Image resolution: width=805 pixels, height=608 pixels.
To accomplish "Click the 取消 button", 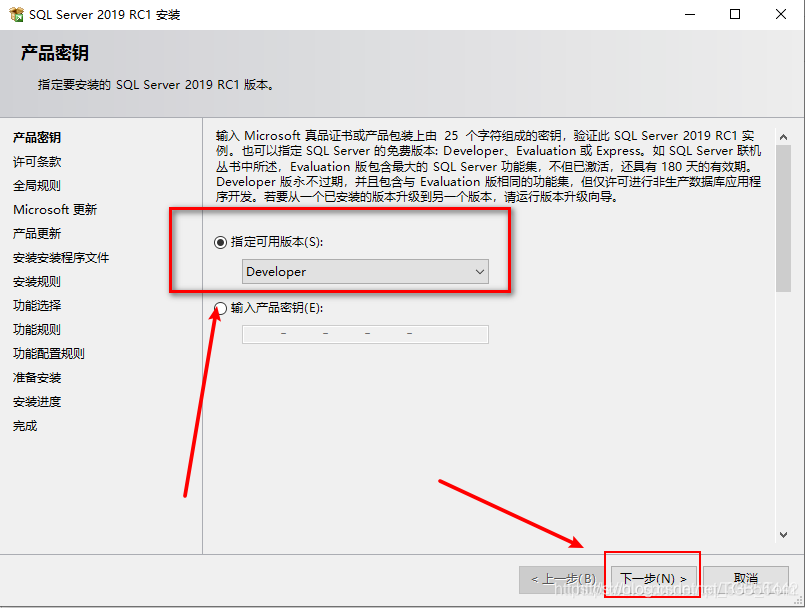I will tap(745, 579).
